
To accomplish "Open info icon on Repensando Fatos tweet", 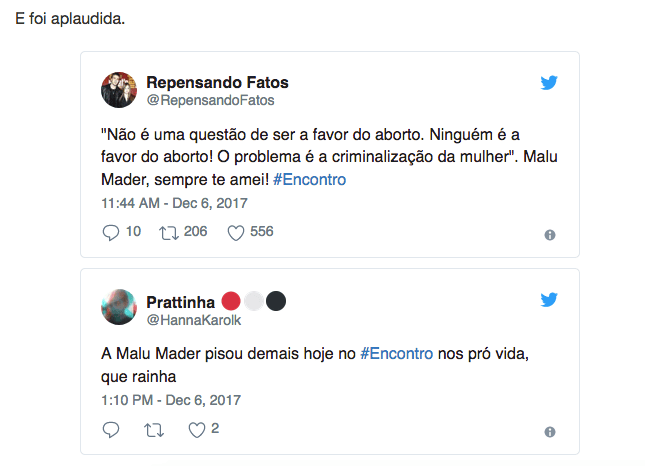I will (549, 234).
